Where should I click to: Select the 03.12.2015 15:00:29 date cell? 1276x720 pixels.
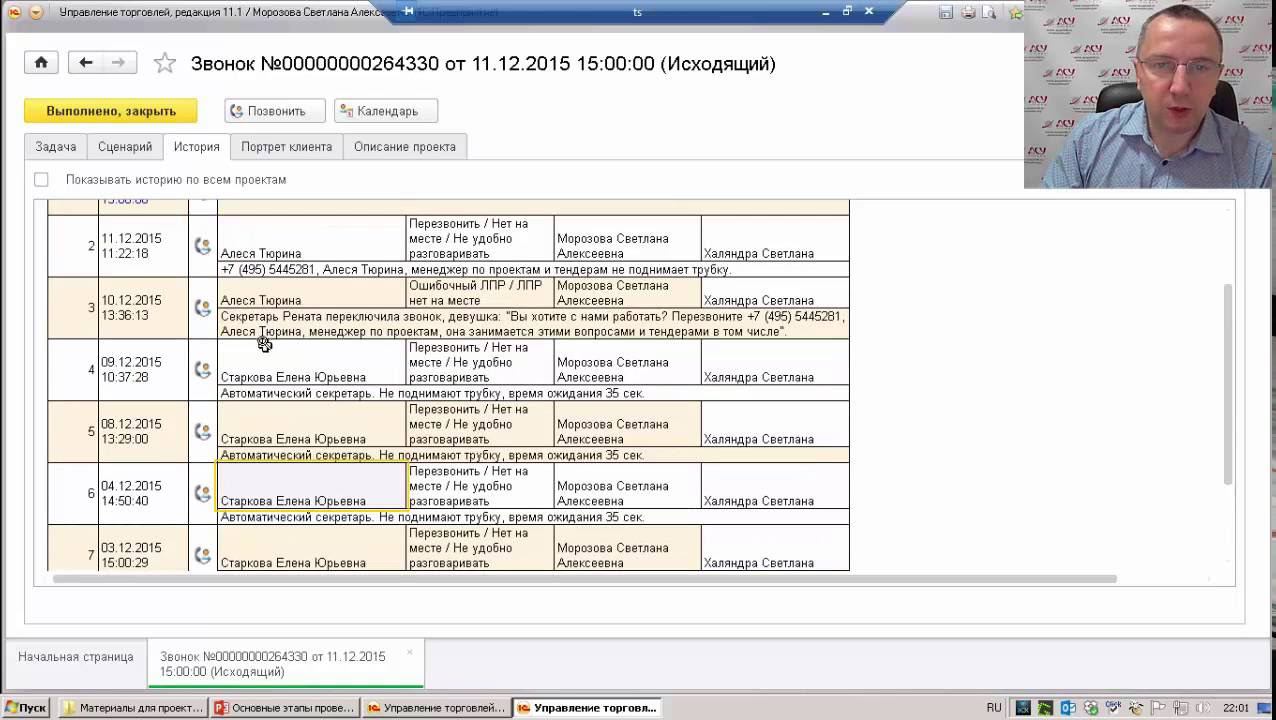coord(143,549)
